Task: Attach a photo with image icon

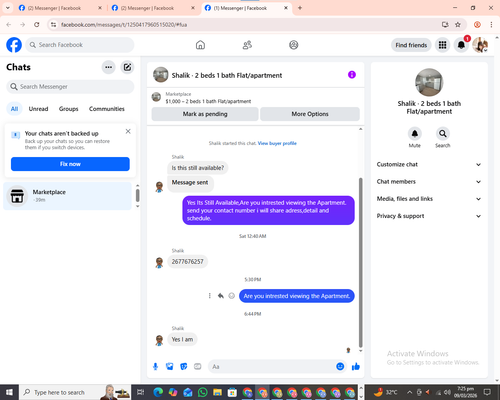Action: click(x=170, y=367)
